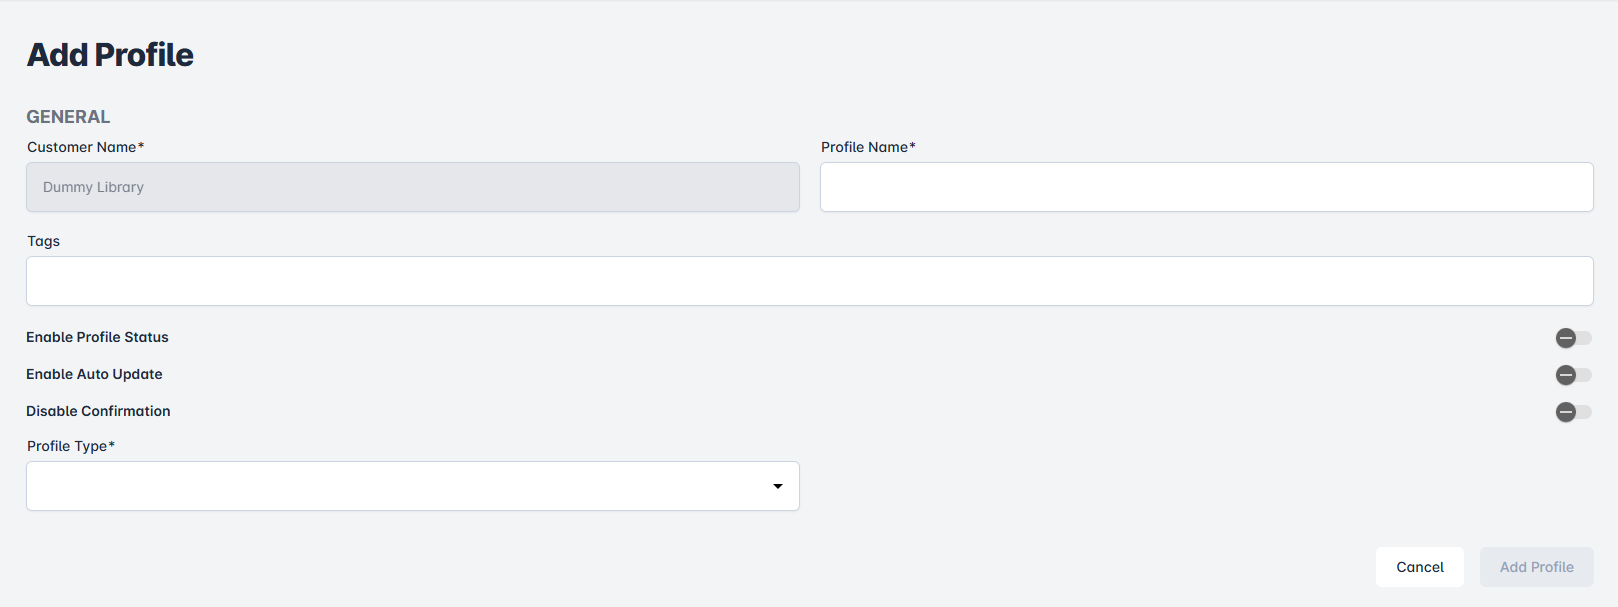This screenshot has height=607, width=1618.
Task: Click the Add Profile page heading
Action: click(x=110, y=55)
